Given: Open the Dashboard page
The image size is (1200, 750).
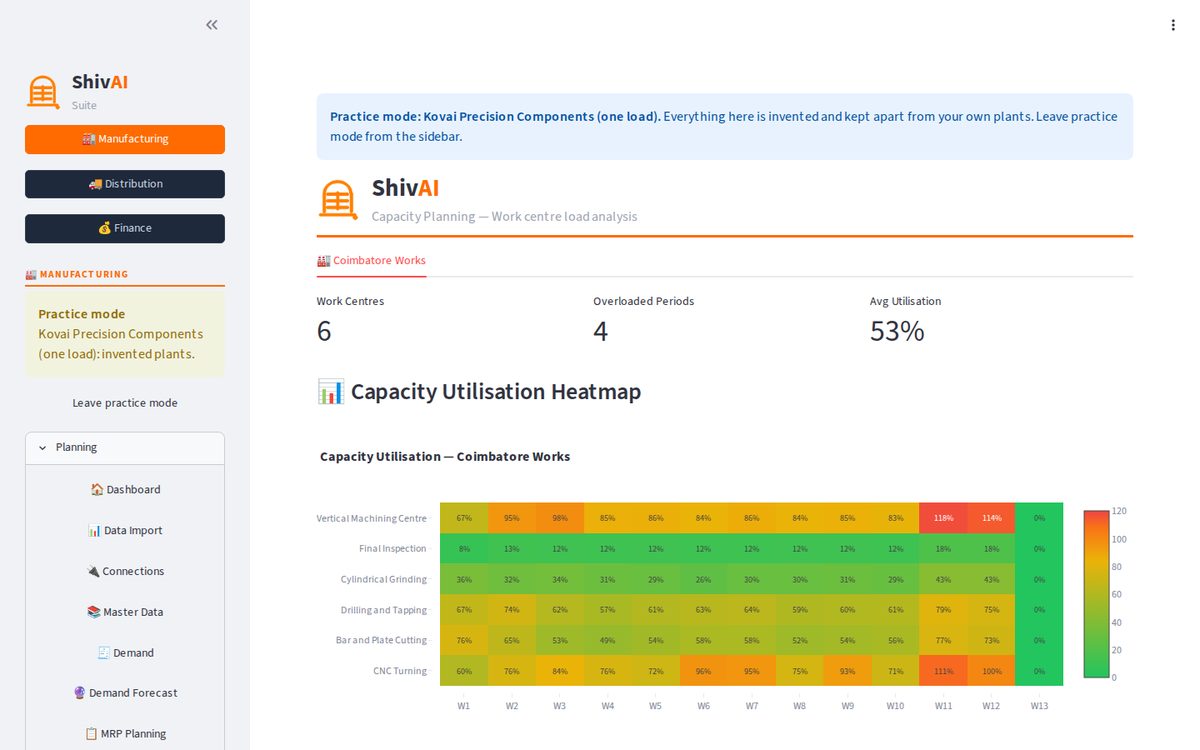Looking at the screenshot, I should pos(125,490).
